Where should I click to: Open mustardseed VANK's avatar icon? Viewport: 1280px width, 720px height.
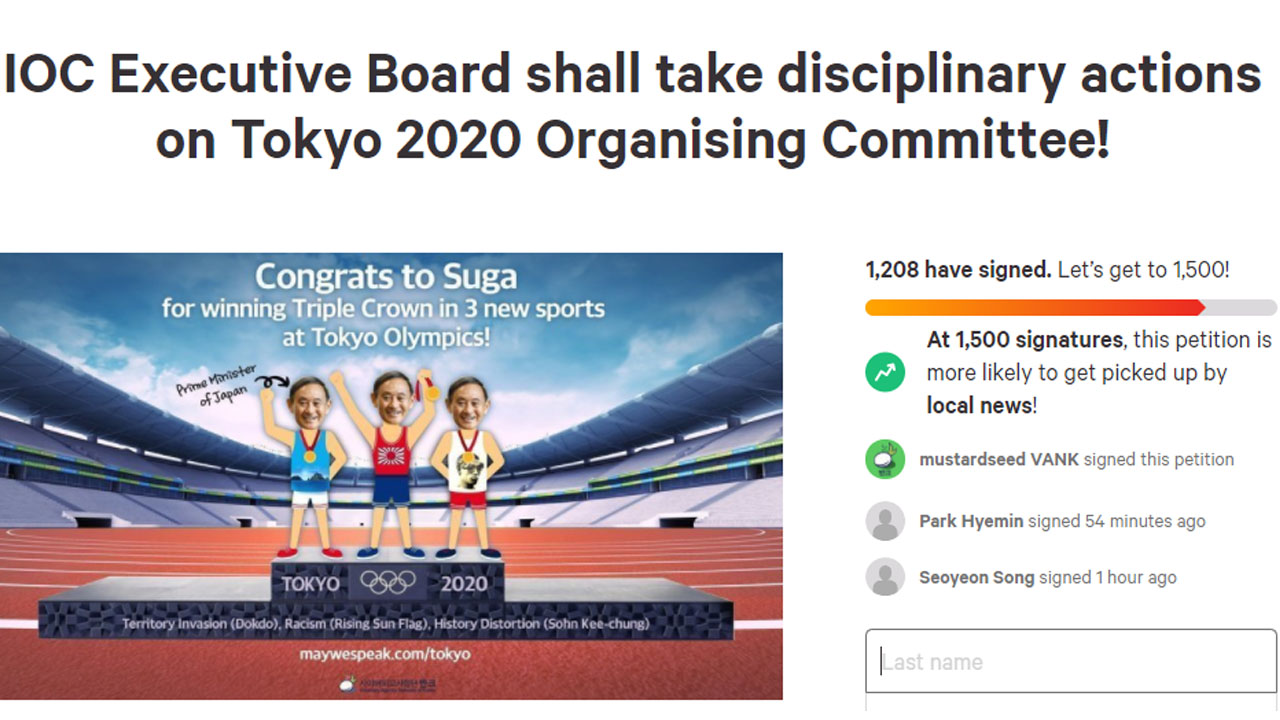coord(885,459)
